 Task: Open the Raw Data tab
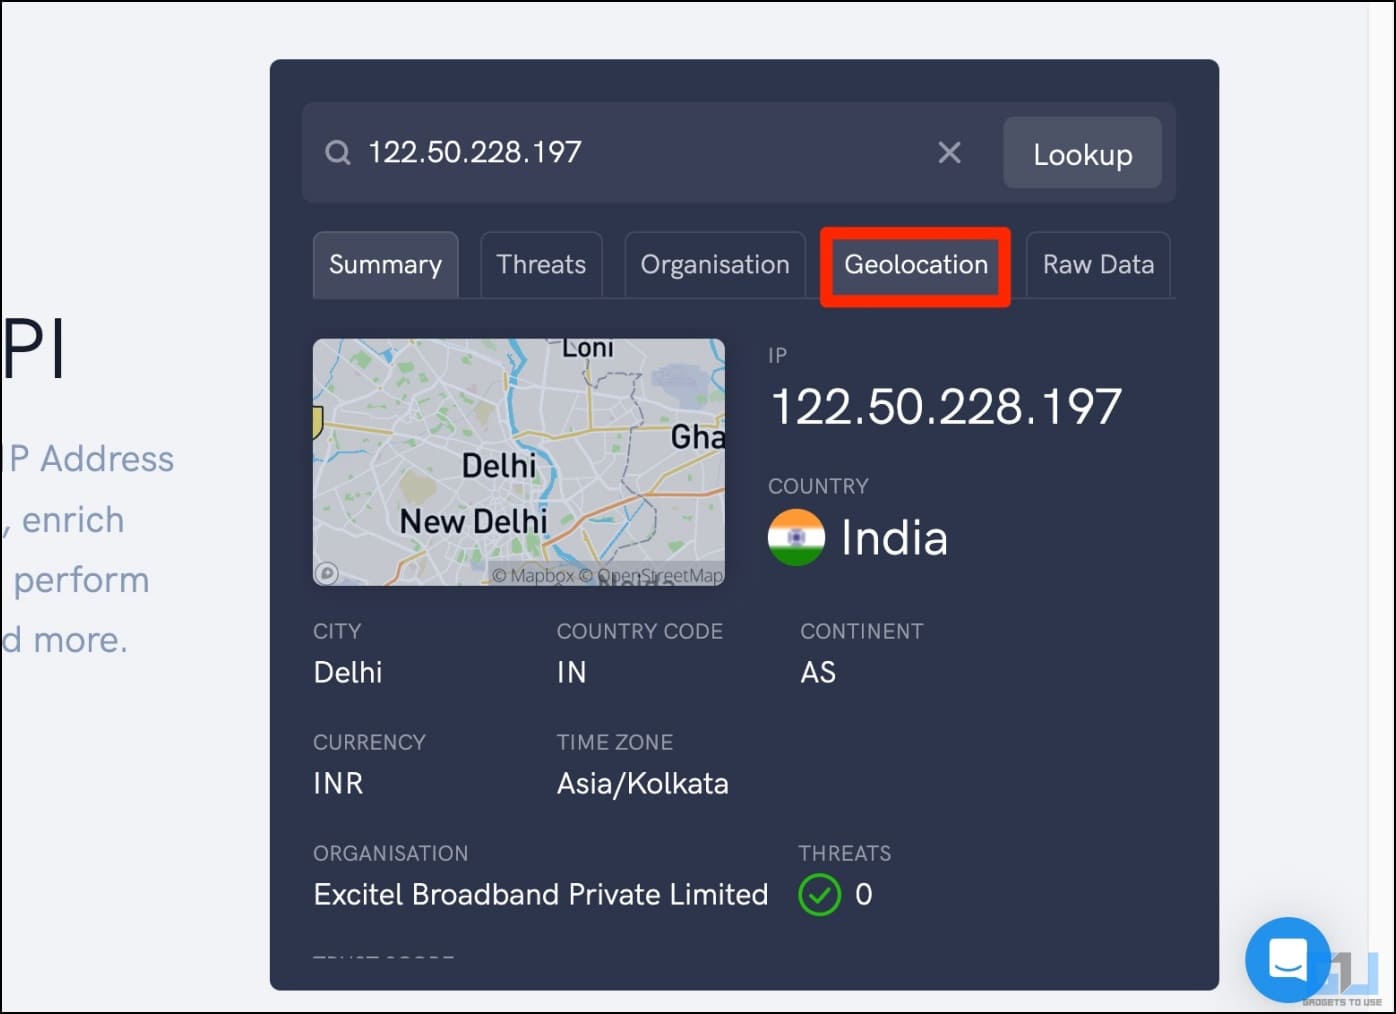[1098, 265]
